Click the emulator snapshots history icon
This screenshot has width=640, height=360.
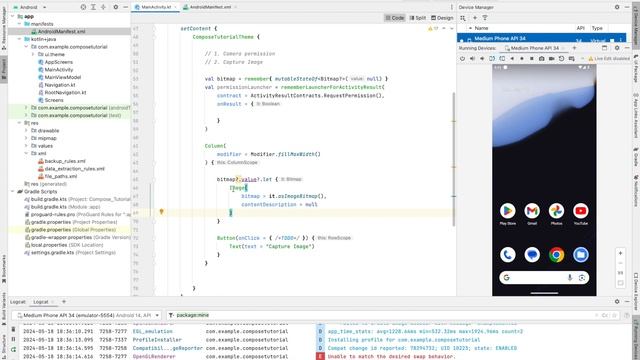point(561,58)
